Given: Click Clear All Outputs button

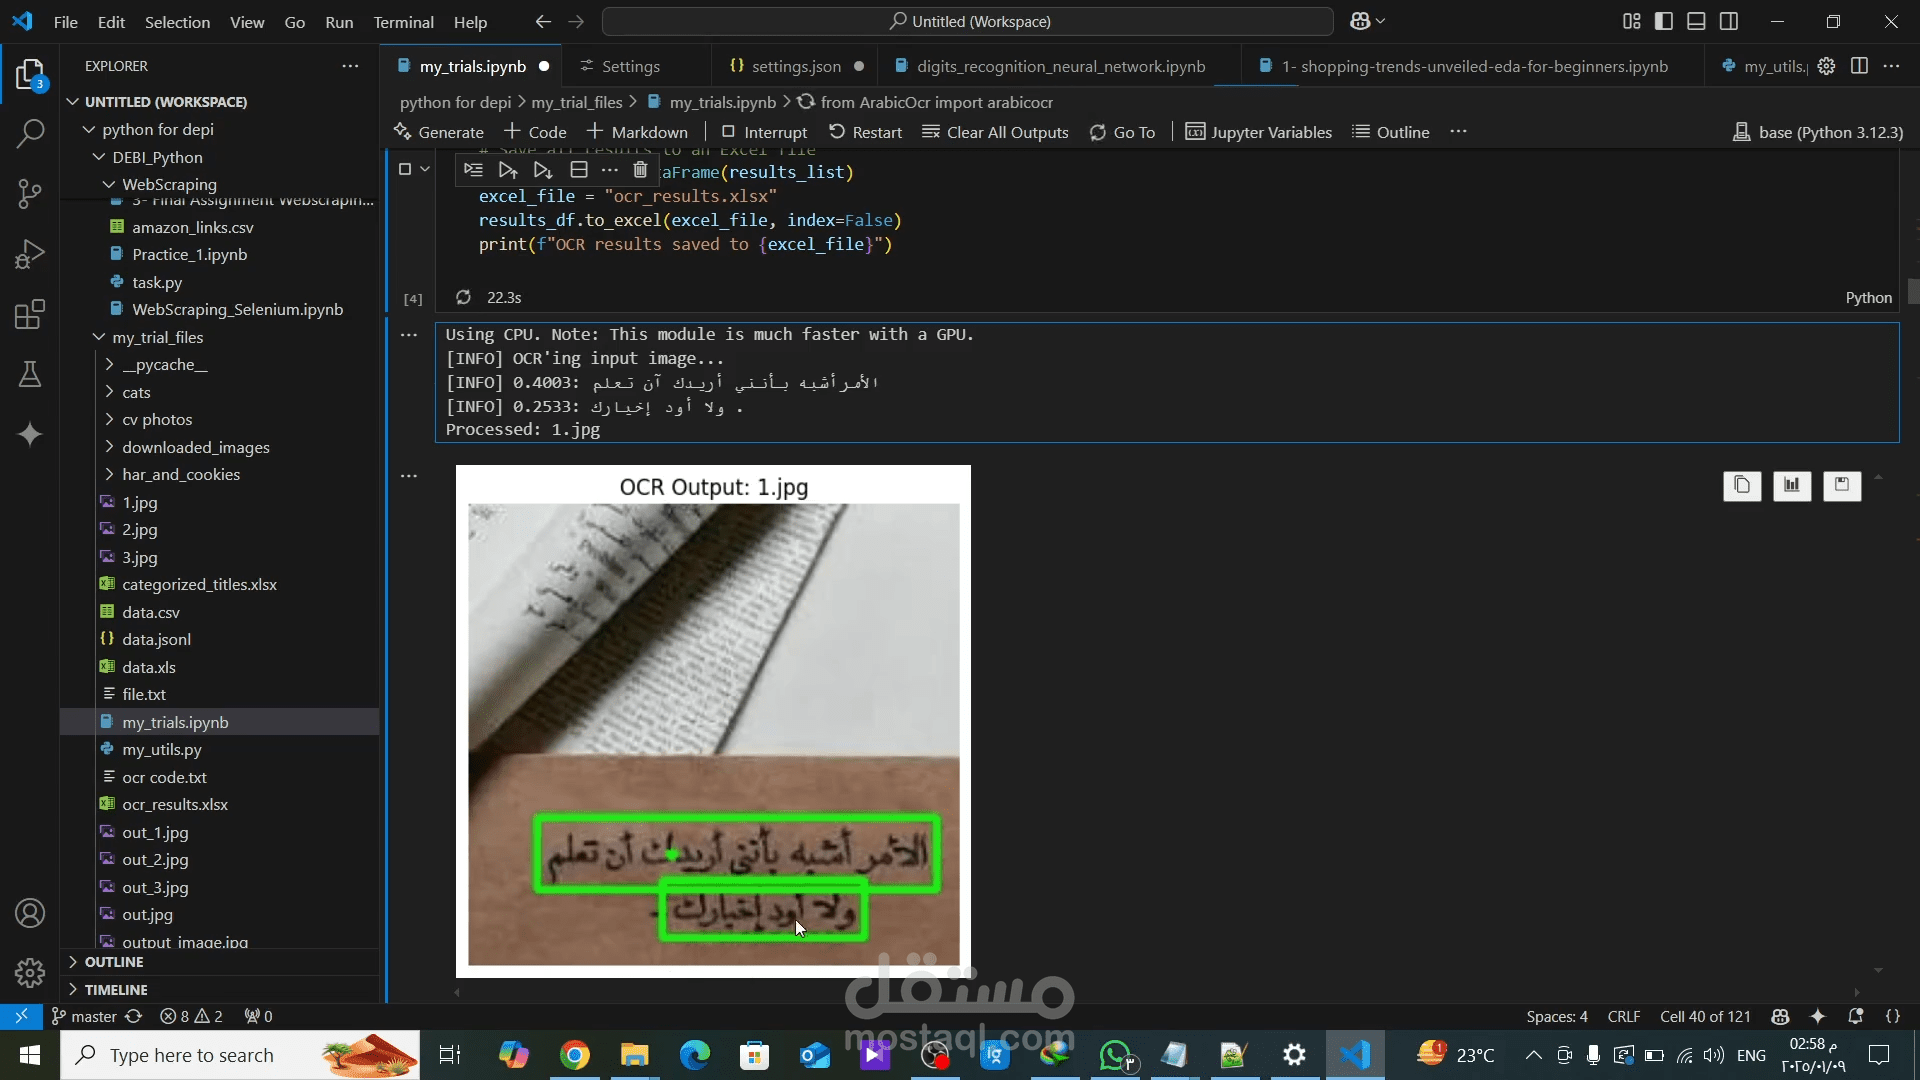Looking at the screenshot, I should coord(995,132).
